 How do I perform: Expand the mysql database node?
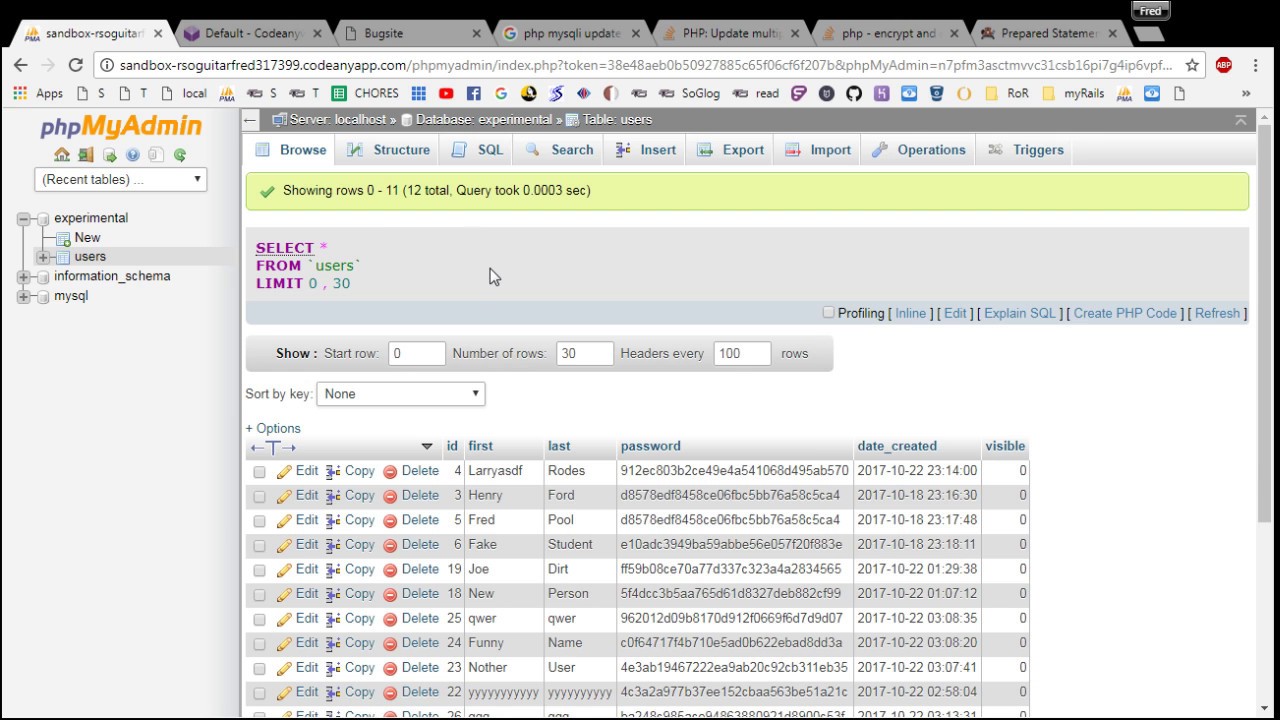(24, 297)
